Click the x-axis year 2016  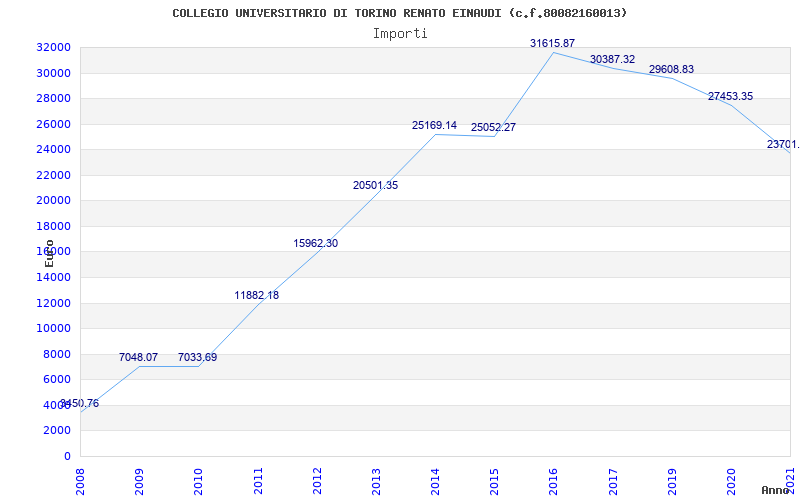point(554,482)
